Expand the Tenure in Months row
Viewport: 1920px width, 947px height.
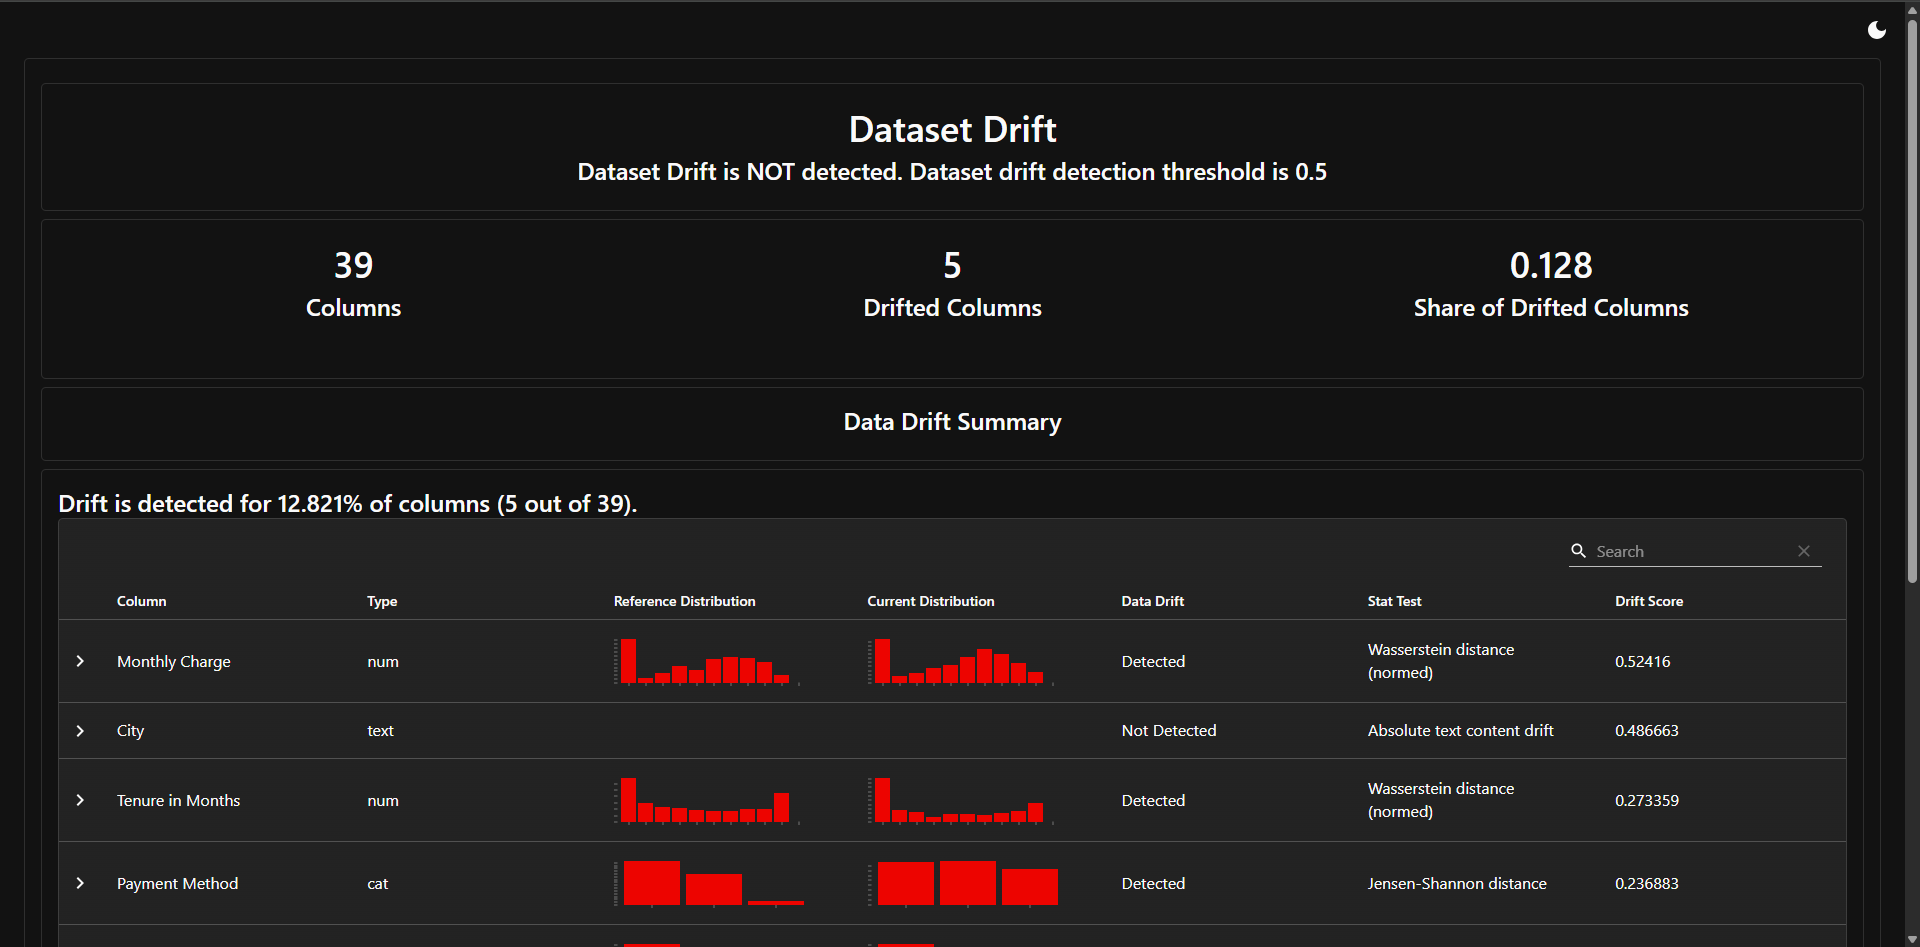pos(80,800)
